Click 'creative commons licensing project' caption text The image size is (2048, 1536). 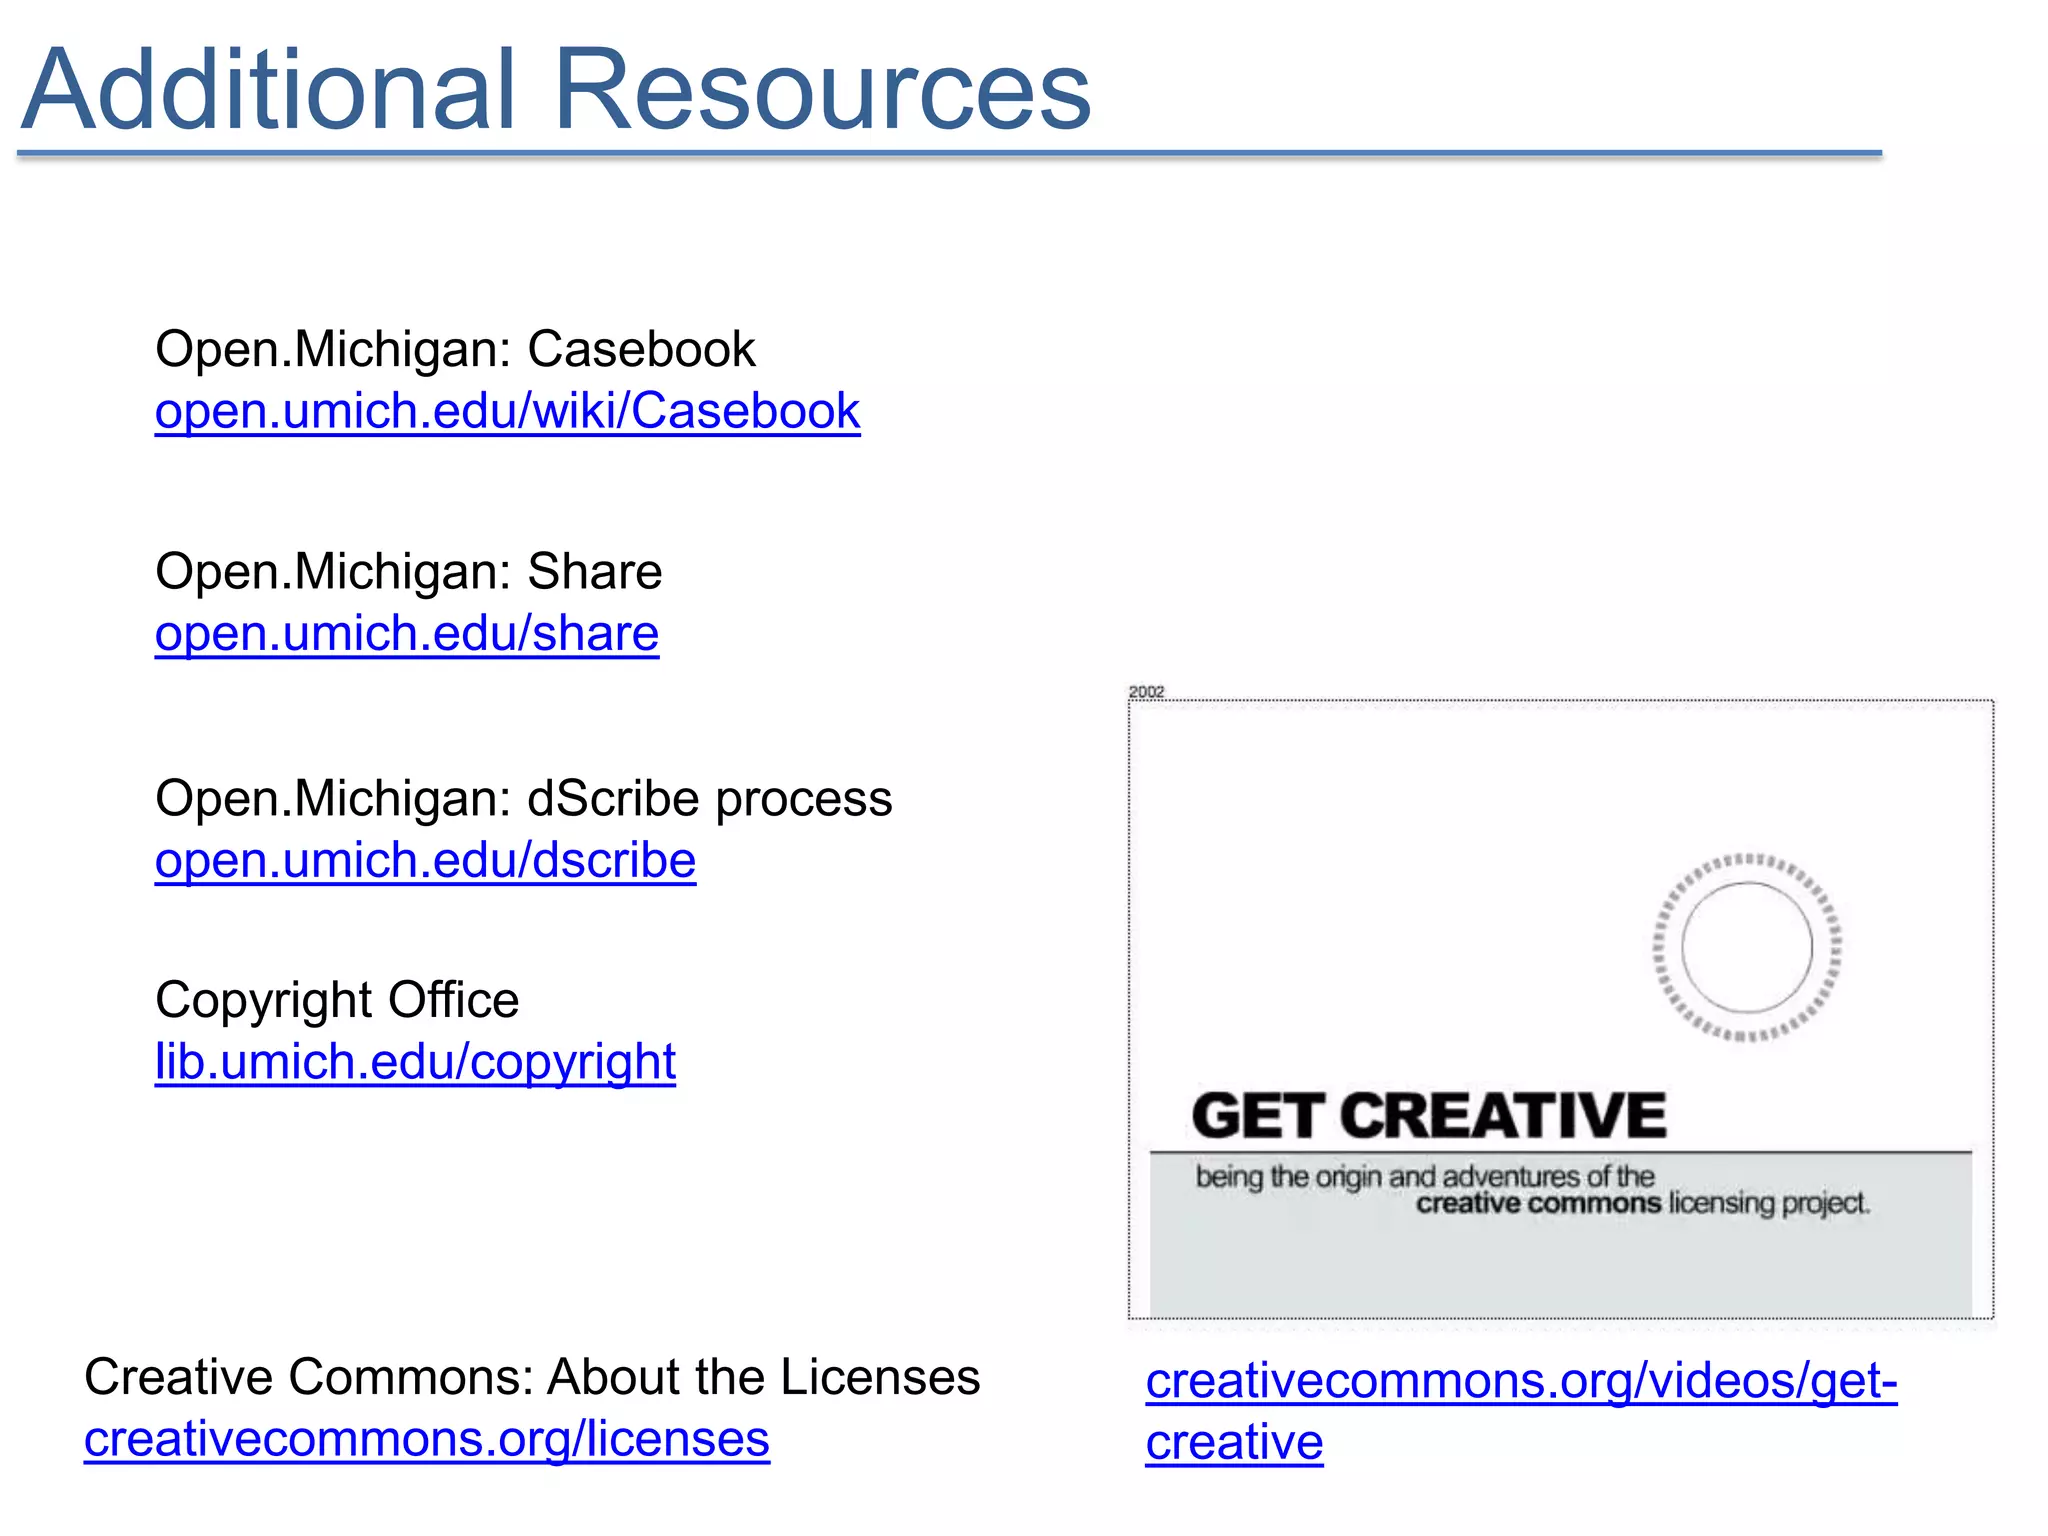click(x=1642, y=1203)
